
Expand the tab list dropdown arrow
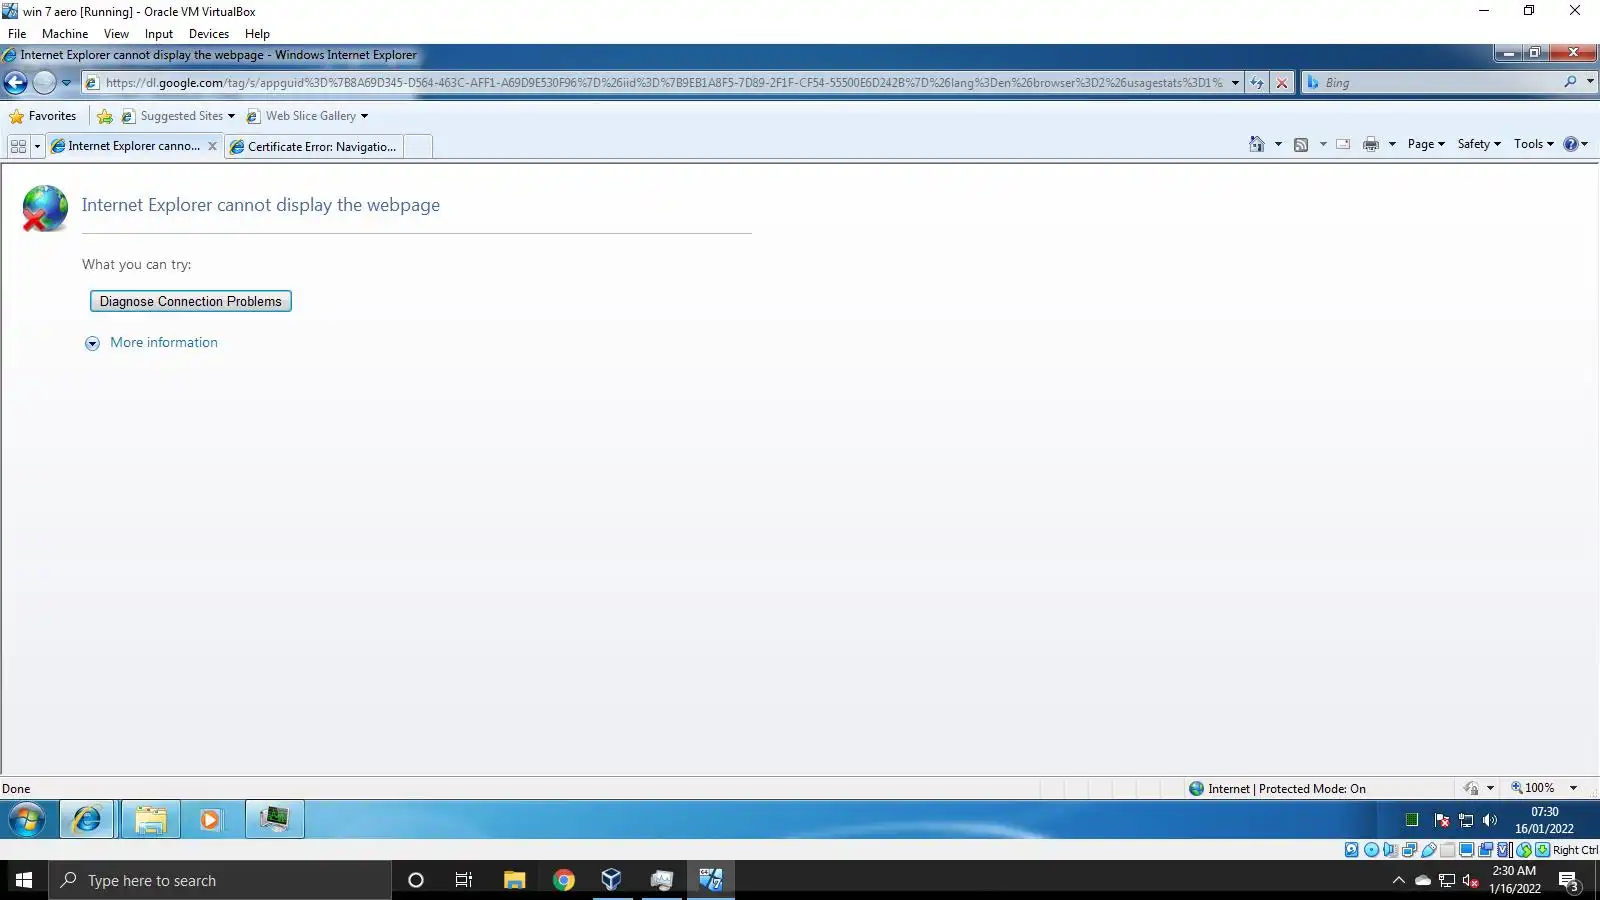[38, 146]
